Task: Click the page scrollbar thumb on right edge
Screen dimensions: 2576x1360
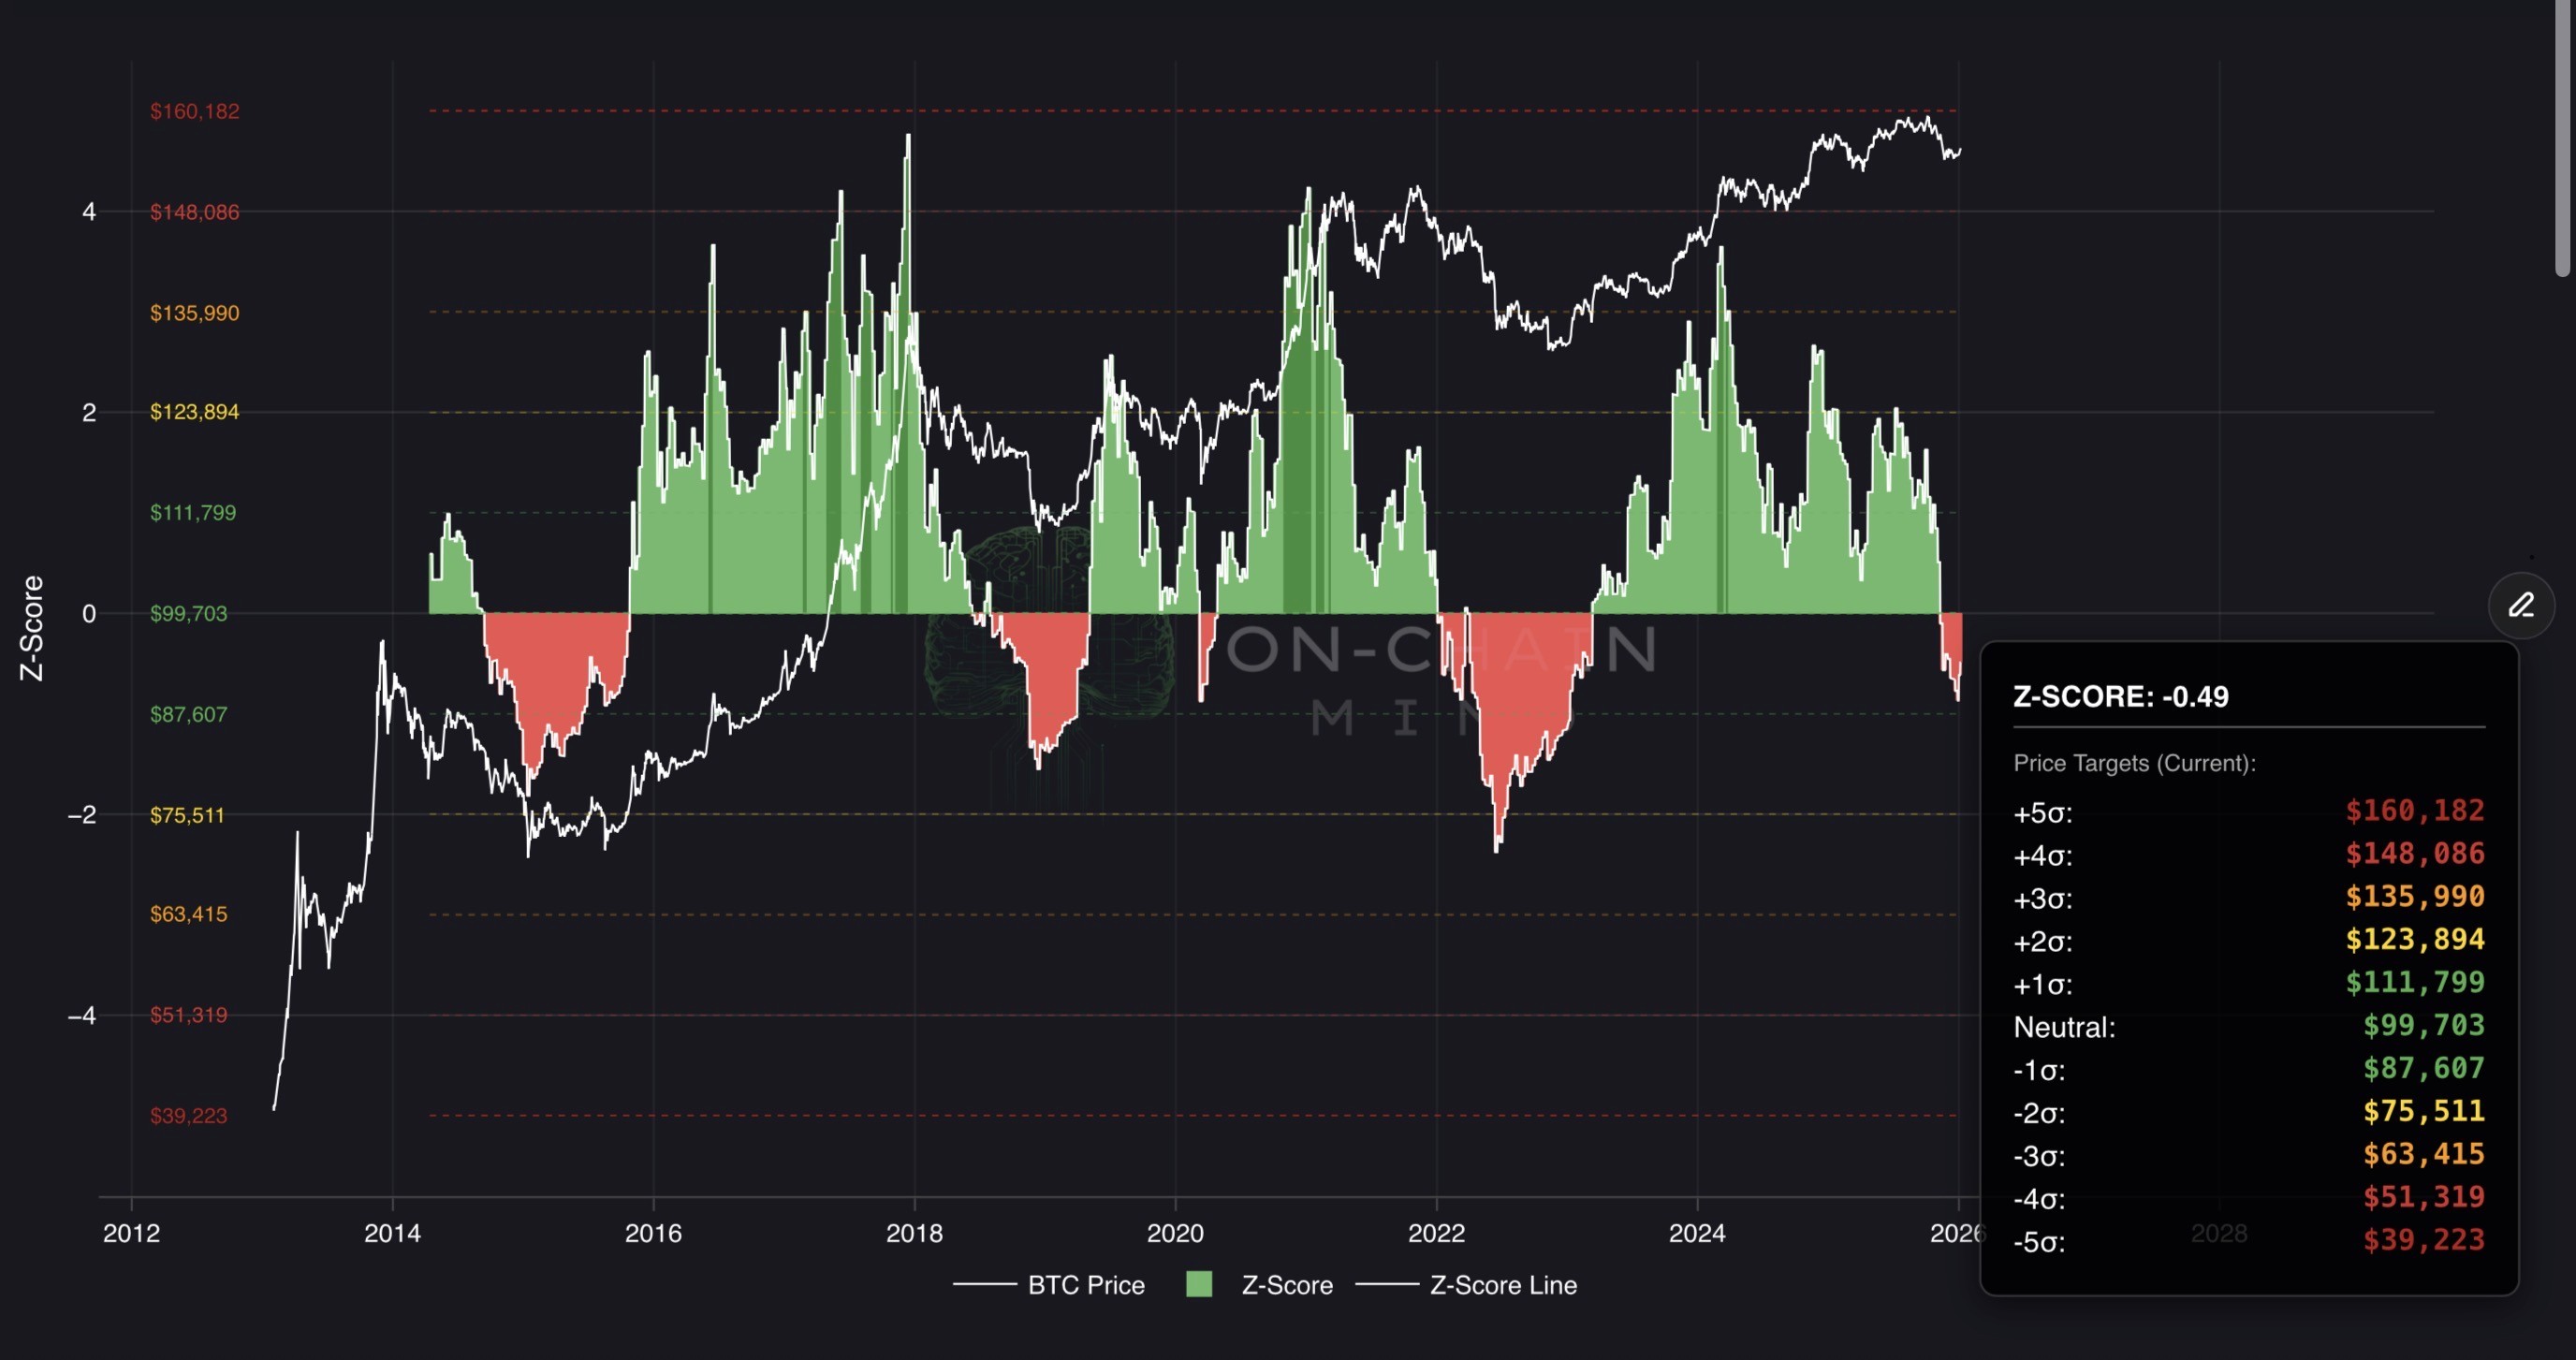Action: (2562, 140)
